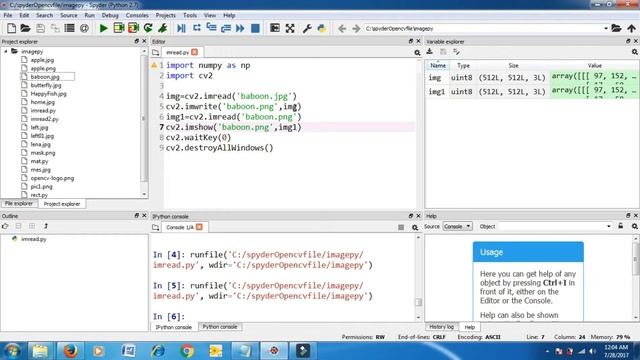Open the working directory path dropdown
The height and width of the screenshot is (360, 640).
click(x=606, y=29)
